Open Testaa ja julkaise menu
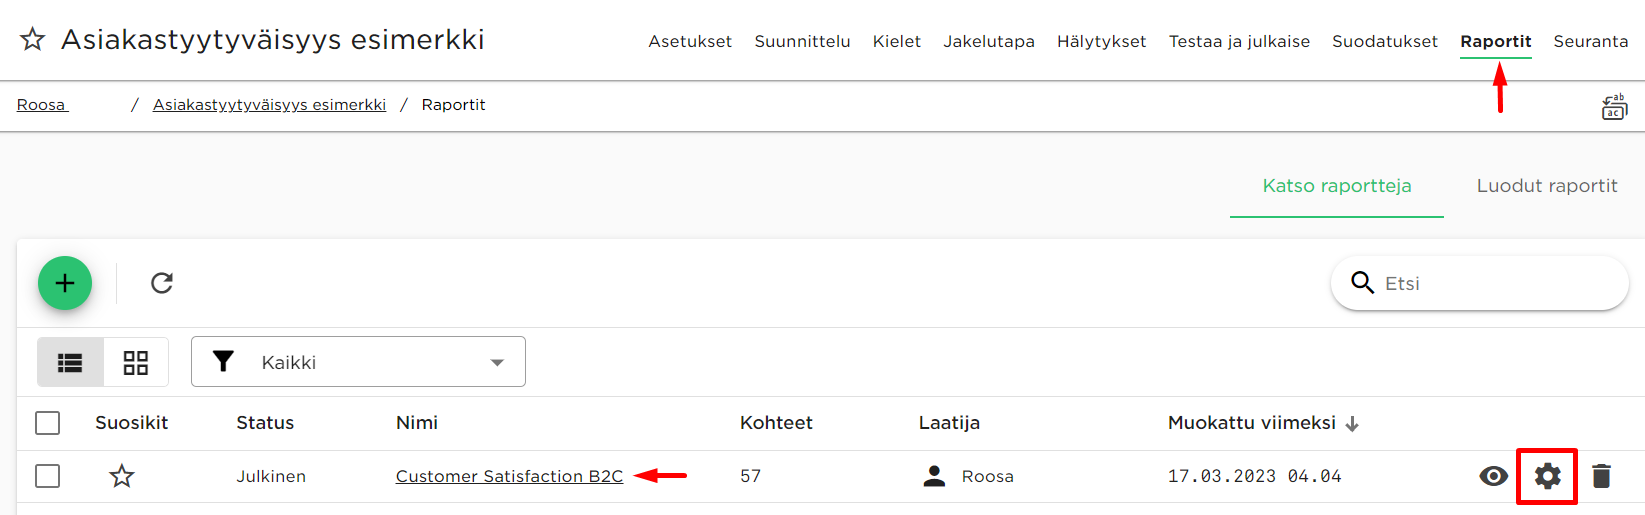The height and width of the screenshot is (515, 1645). (x=1239, y=41)
